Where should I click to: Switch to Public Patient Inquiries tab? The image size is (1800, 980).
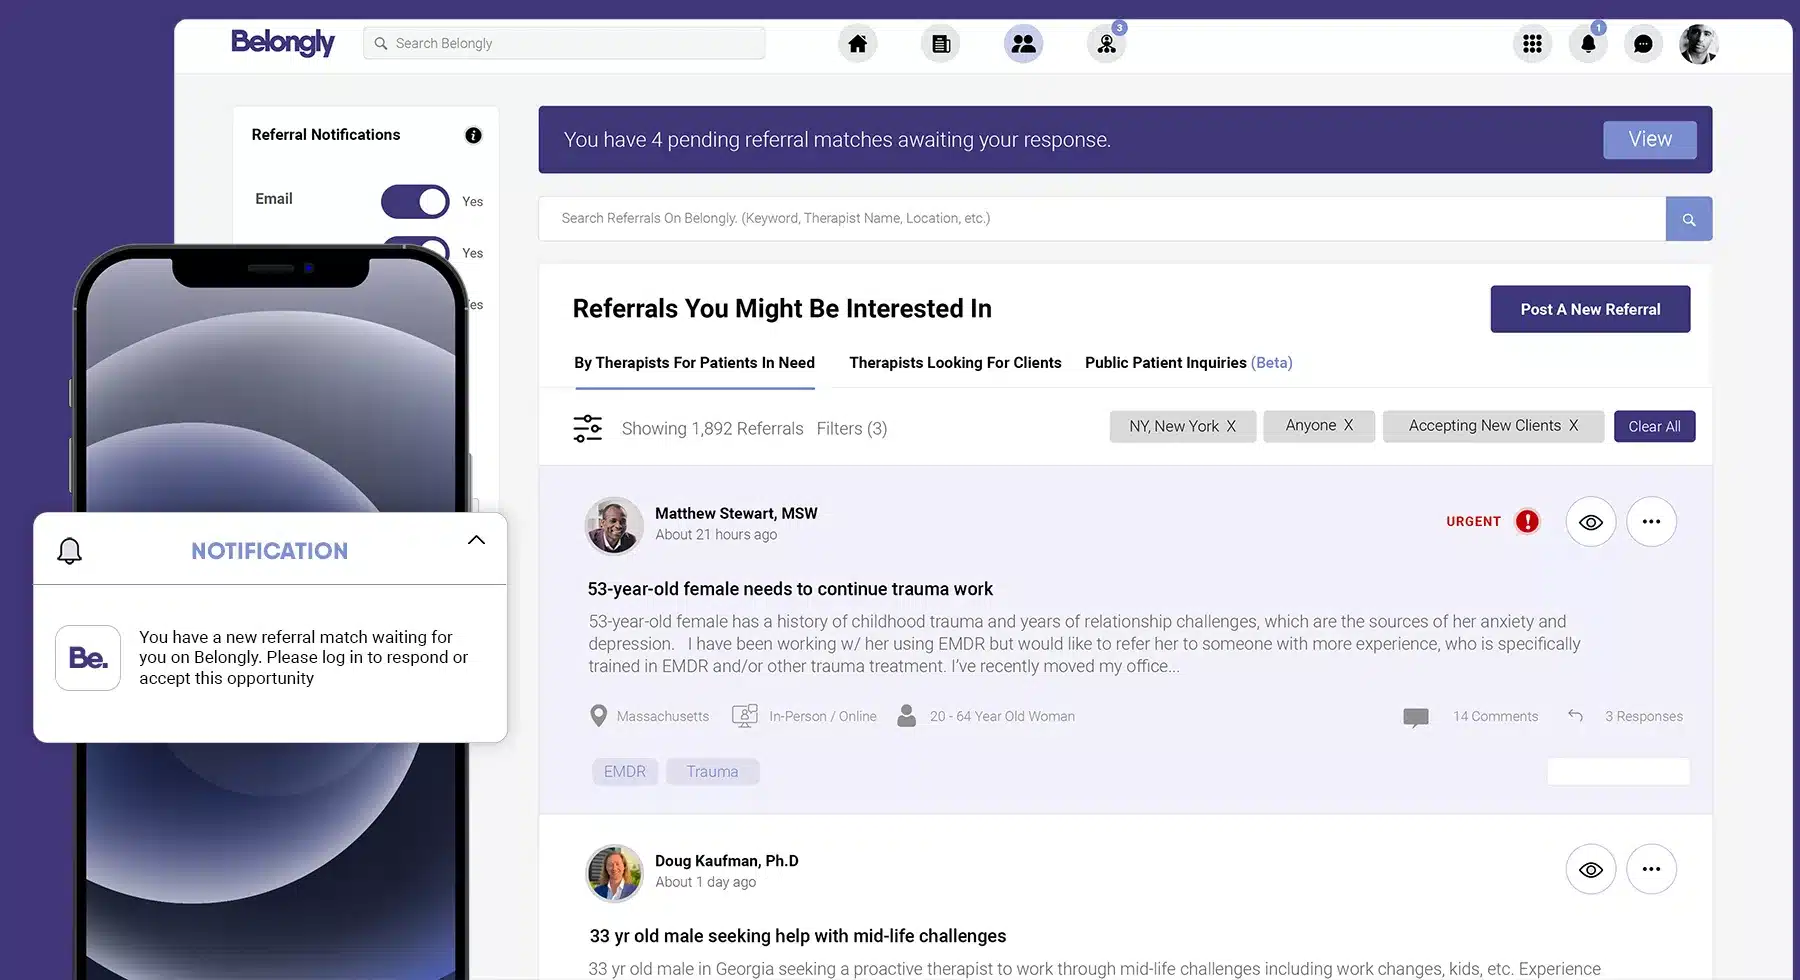point(1188,363)
